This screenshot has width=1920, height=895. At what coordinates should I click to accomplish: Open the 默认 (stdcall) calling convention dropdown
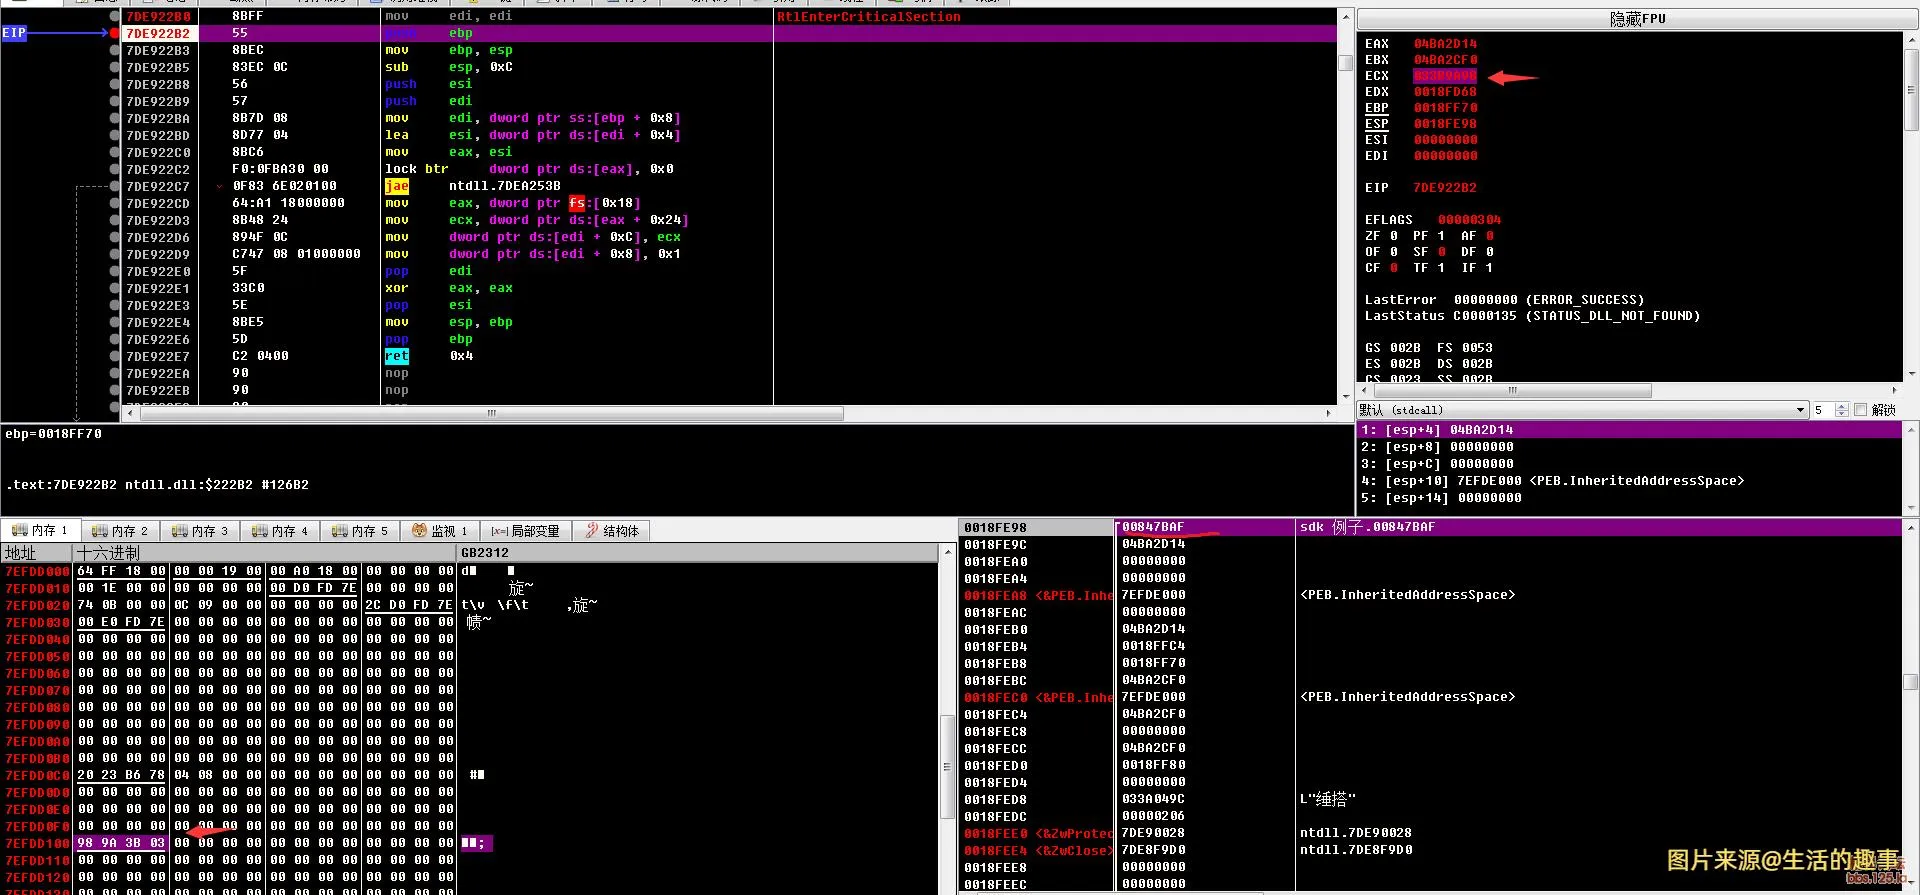pos(1581,410)
